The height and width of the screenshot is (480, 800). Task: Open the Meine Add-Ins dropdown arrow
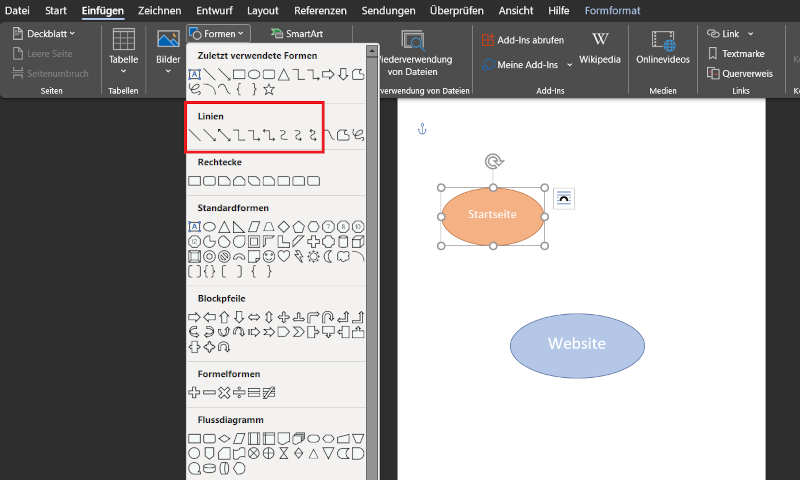[x=569, y=65]
